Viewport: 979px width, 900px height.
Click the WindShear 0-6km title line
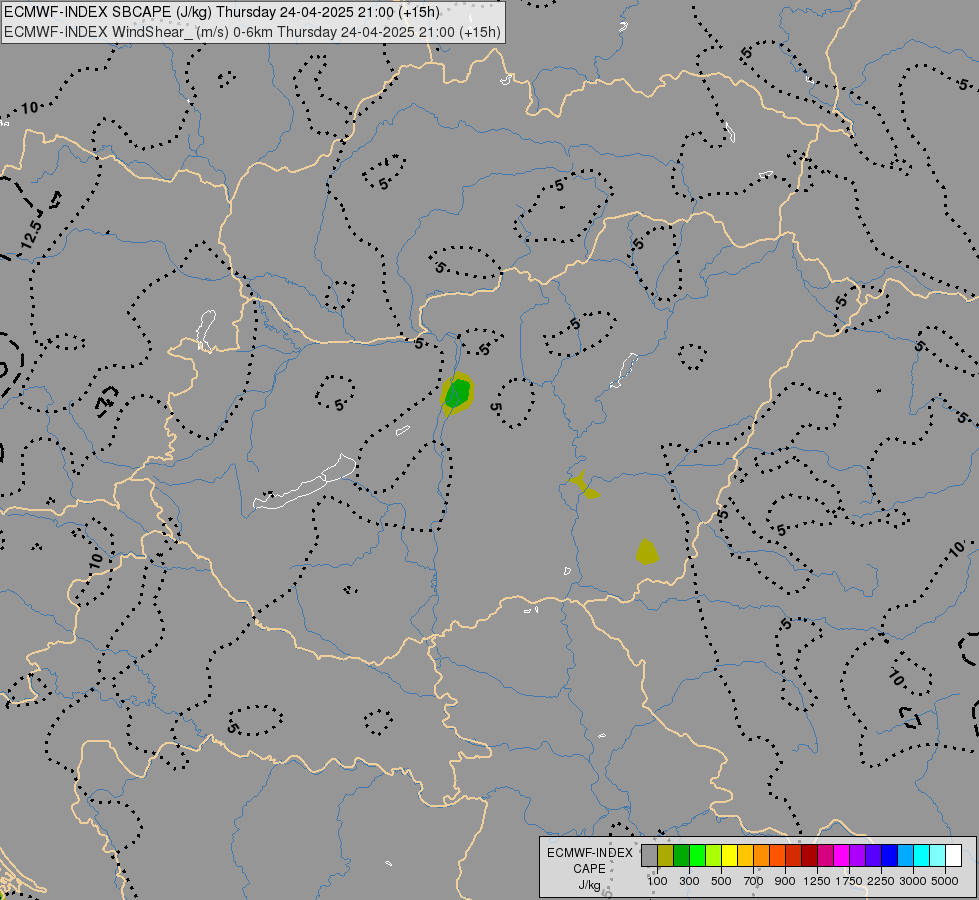(x=252, y=32)
